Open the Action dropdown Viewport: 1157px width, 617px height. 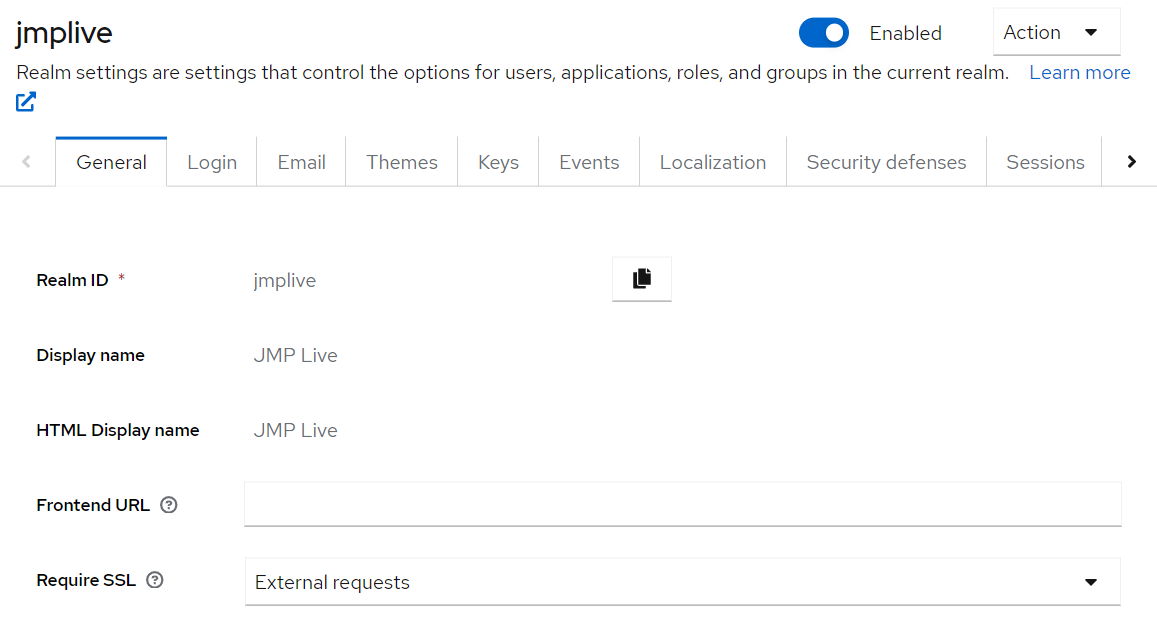(x=1056, y=32)
